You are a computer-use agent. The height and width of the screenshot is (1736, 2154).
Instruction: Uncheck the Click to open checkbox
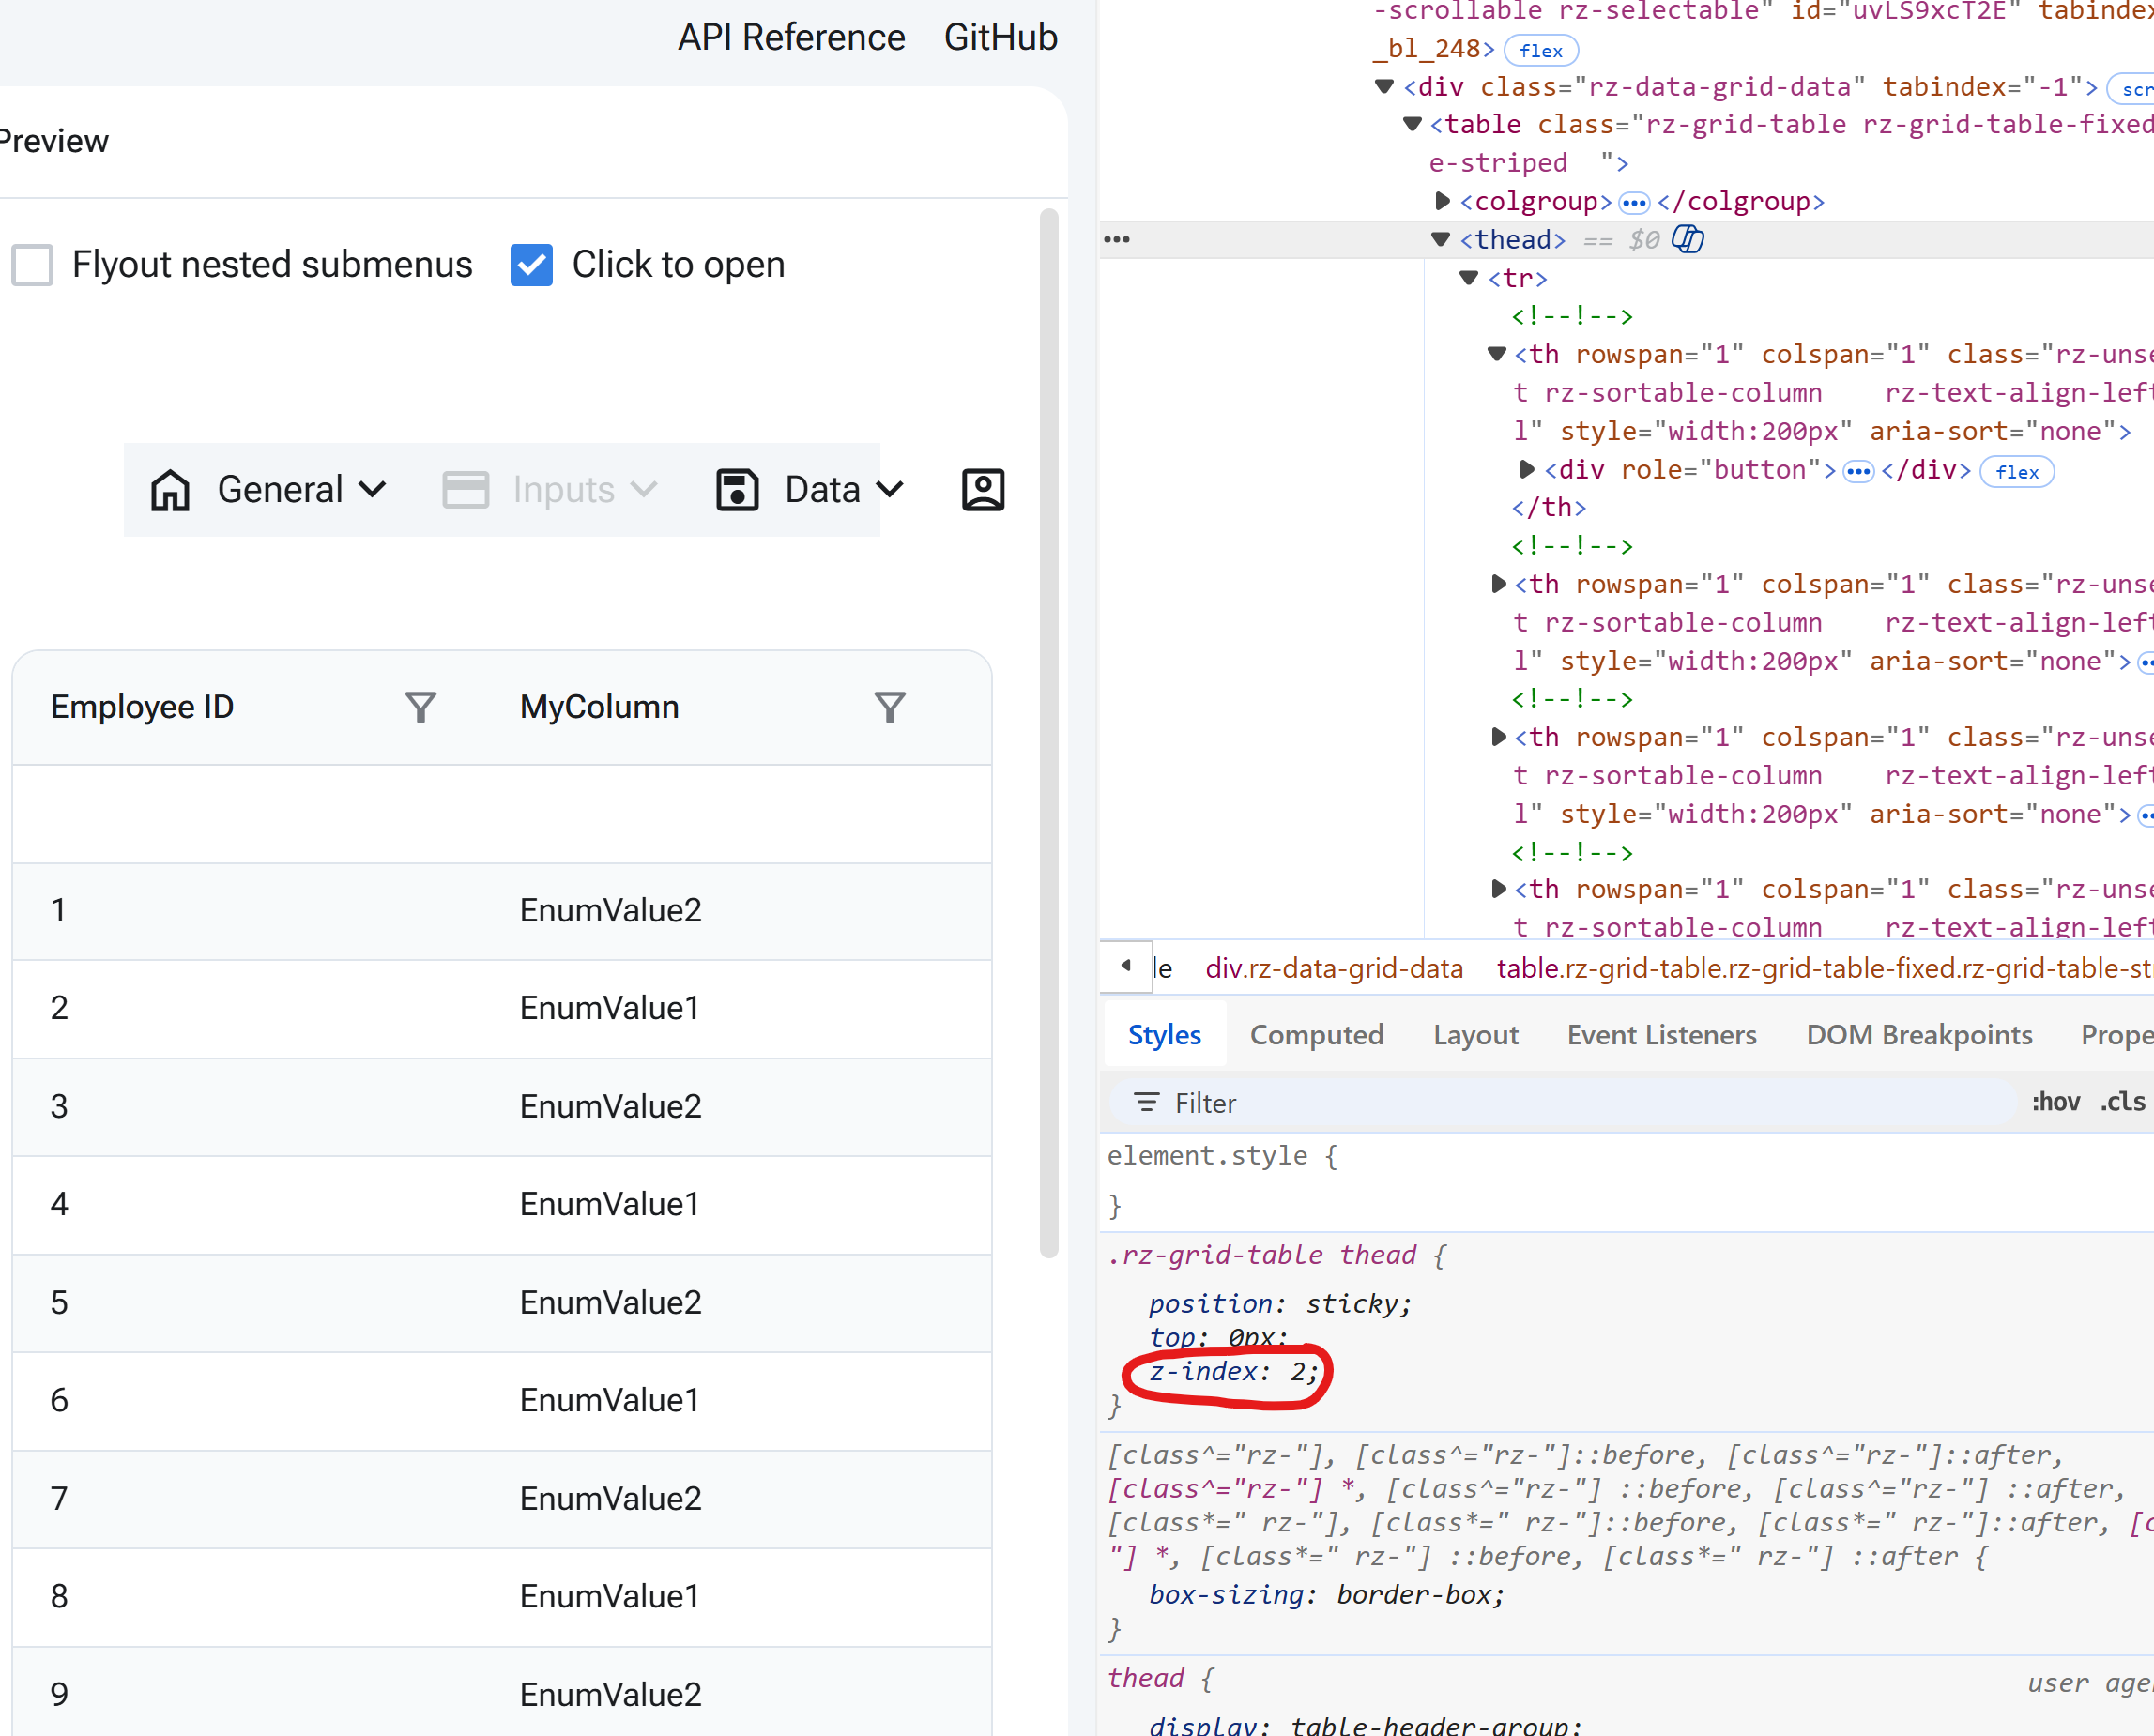[531, 265]
